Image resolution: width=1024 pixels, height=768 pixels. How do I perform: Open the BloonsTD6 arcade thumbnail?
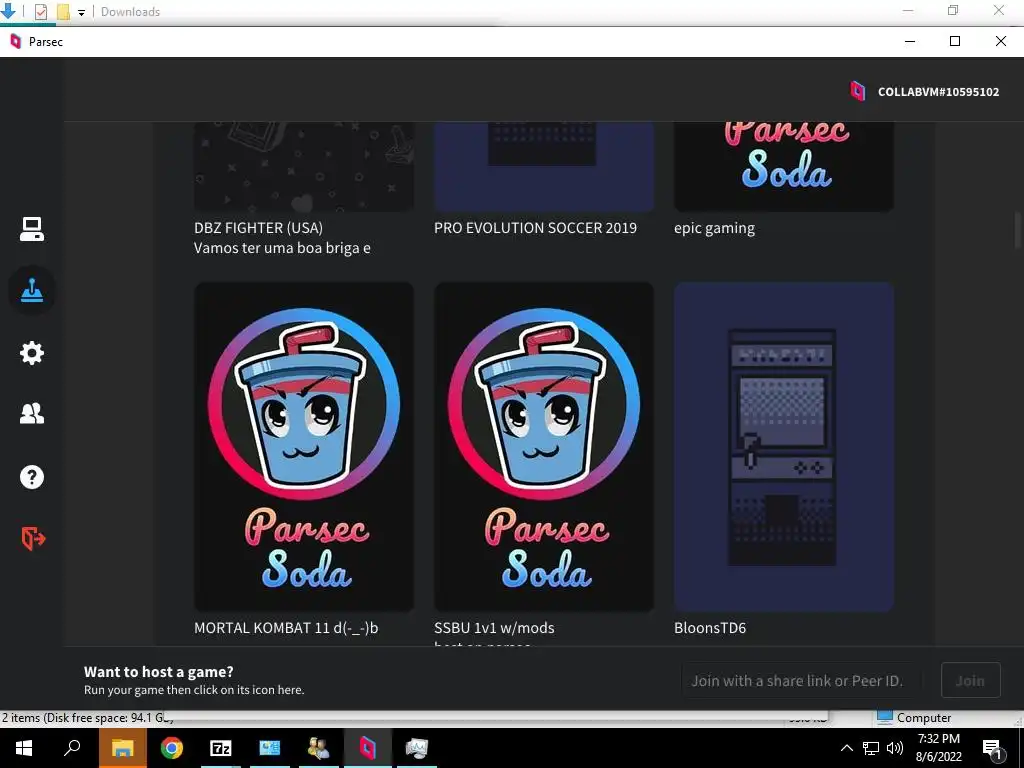[784, 447]
